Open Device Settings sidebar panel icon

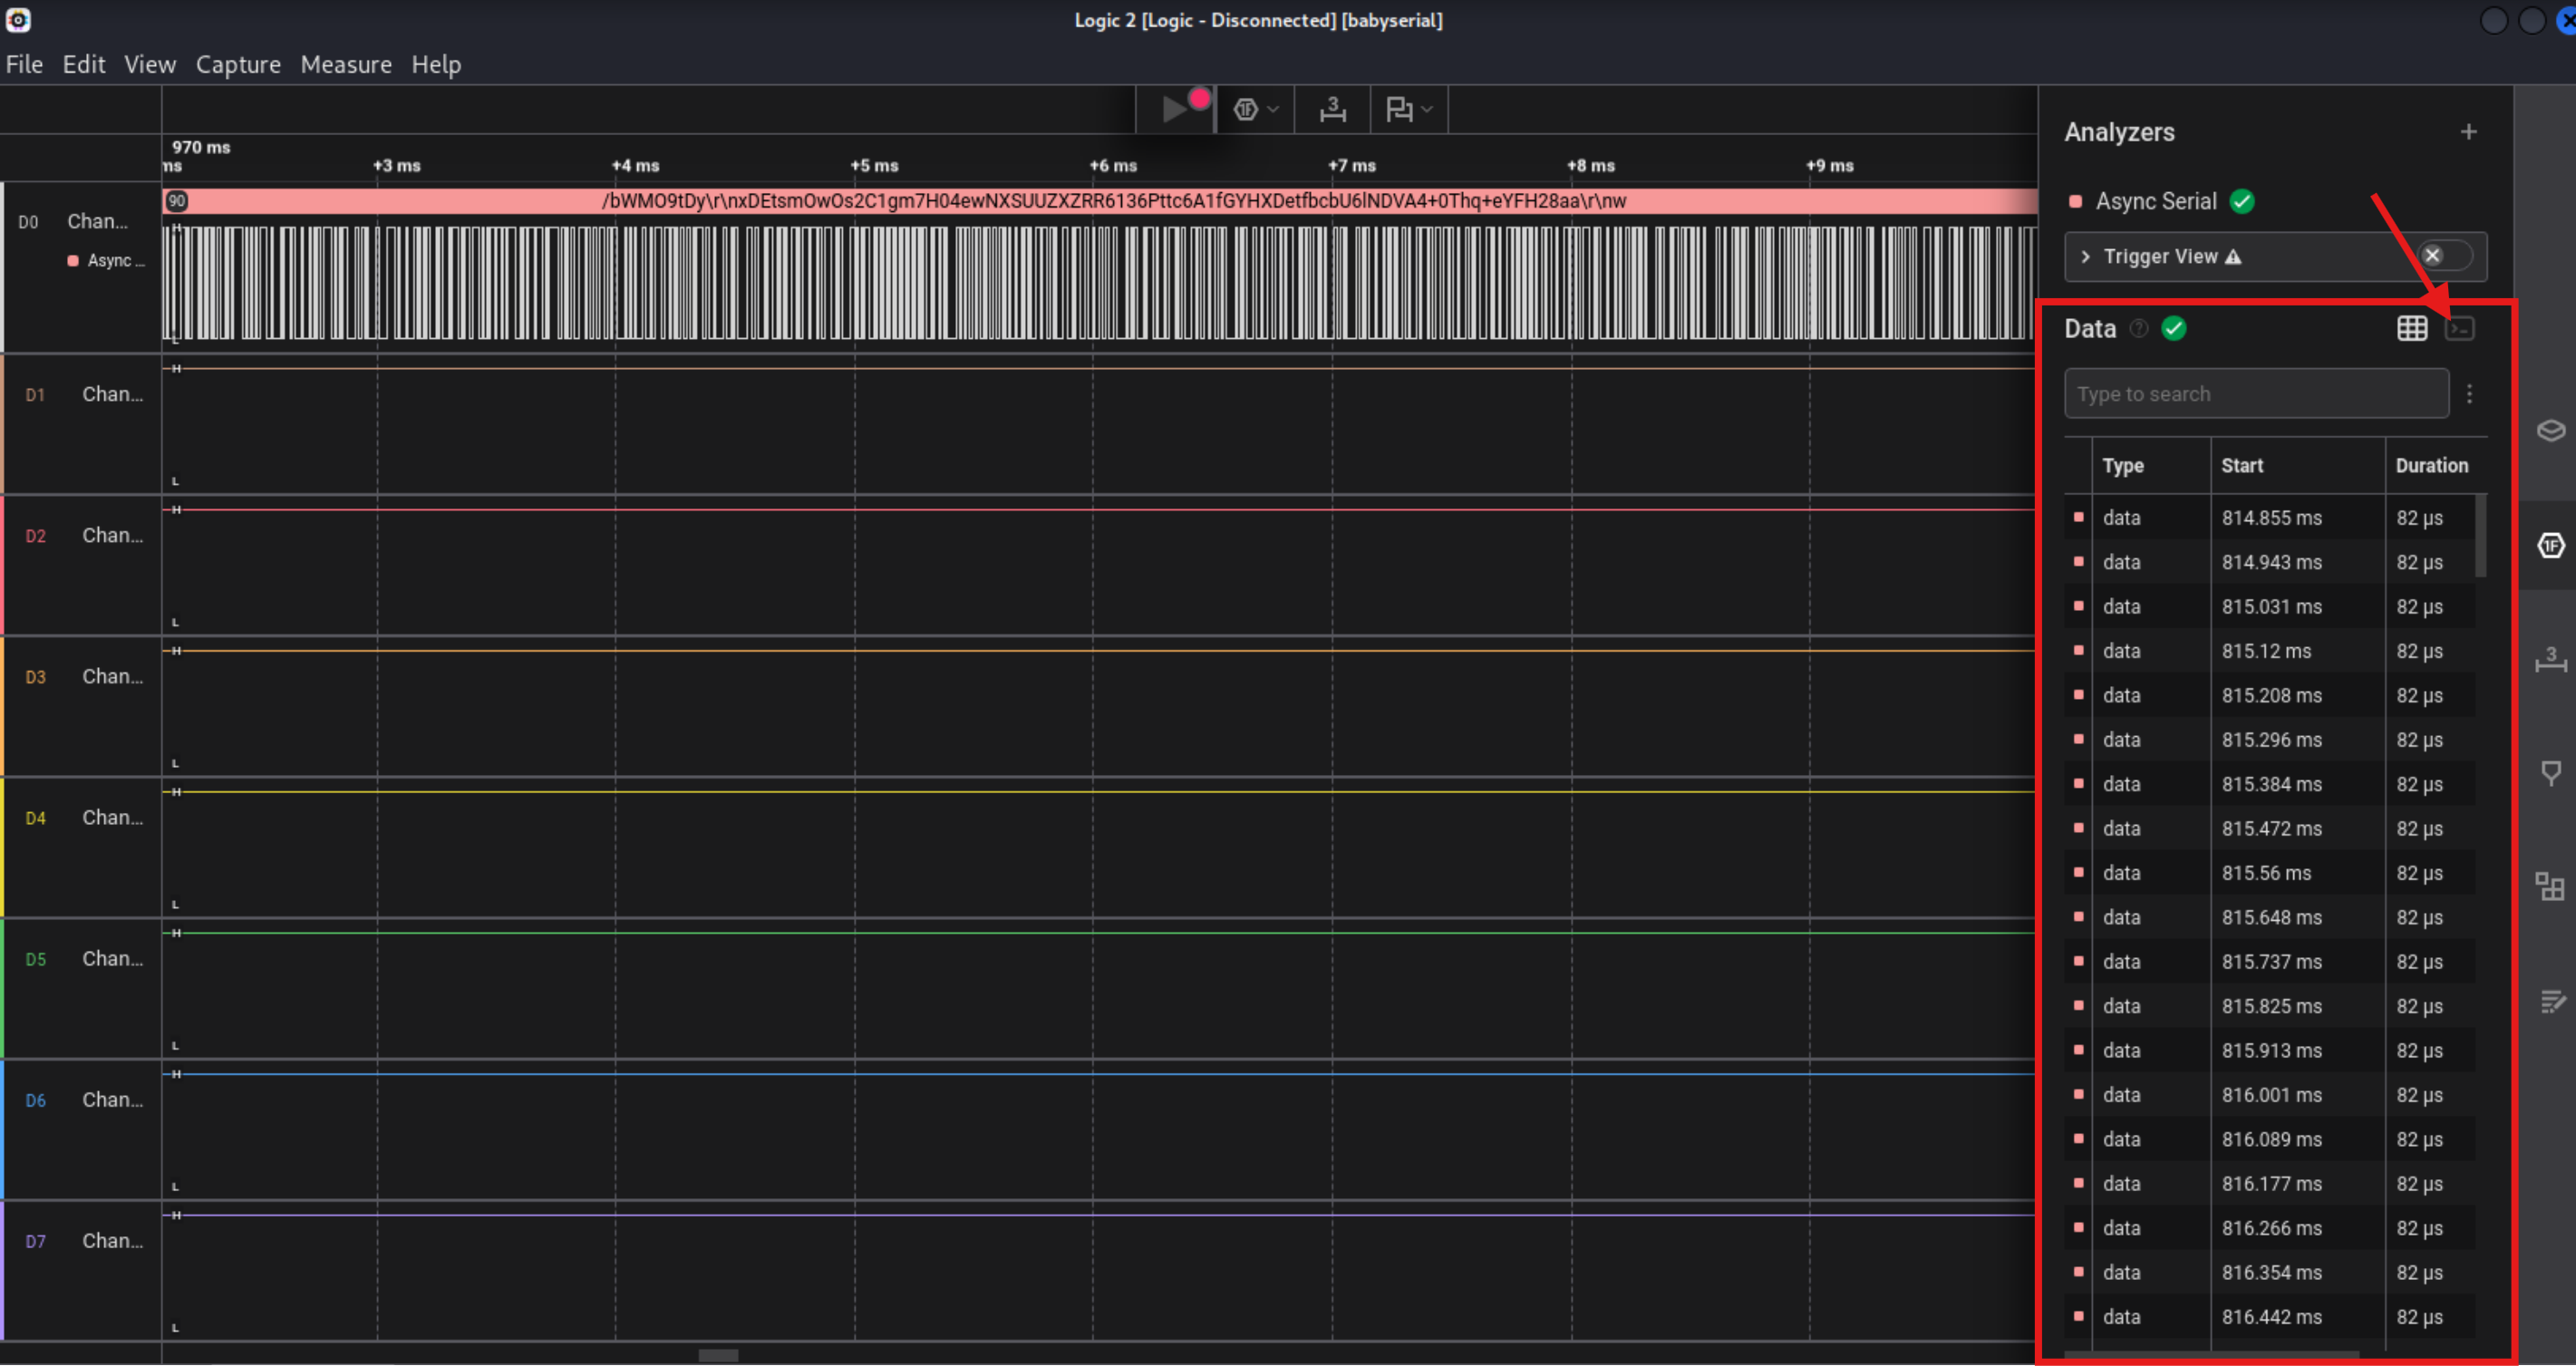pyautogui.click(x=2550, y=431)
